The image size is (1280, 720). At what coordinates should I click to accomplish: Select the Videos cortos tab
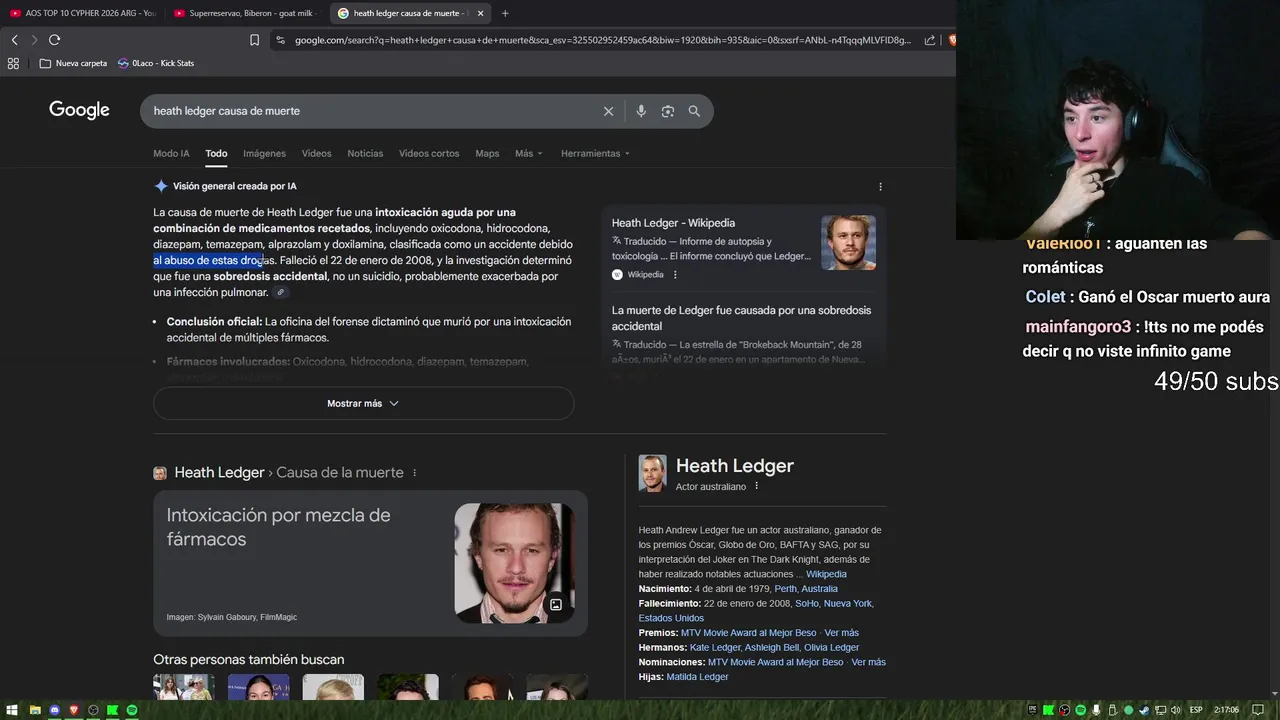coord(429,153)
